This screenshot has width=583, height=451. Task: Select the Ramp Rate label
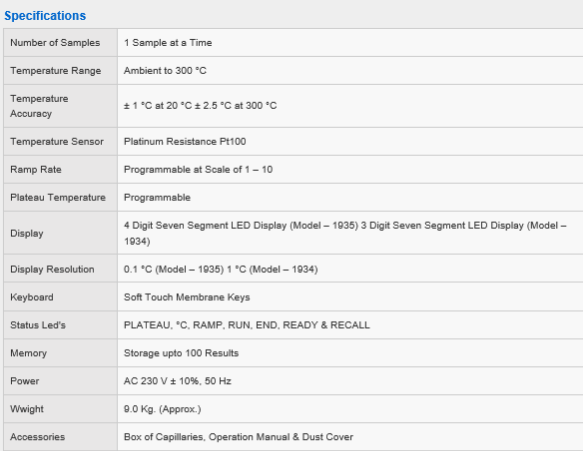(x=36, y=170)
